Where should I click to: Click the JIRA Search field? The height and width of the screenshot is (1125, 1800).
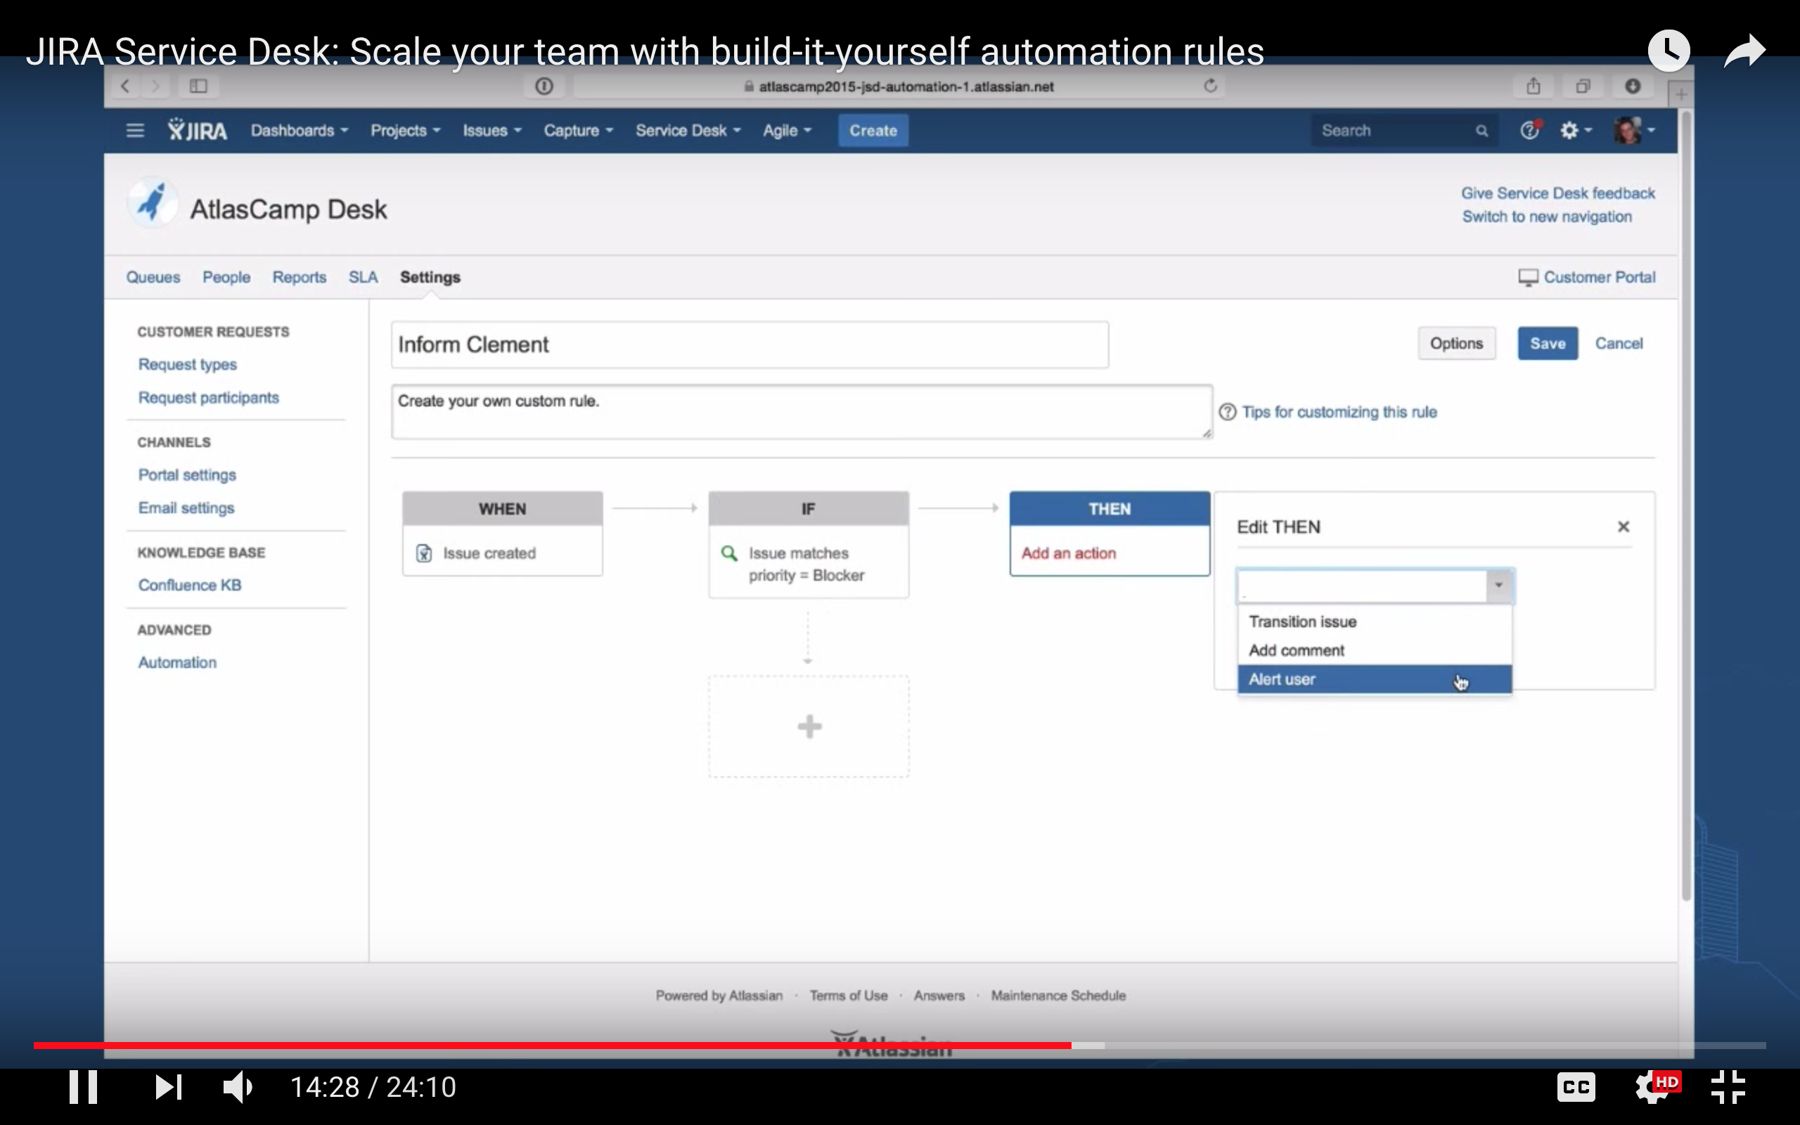click(x=1404, y=130)
